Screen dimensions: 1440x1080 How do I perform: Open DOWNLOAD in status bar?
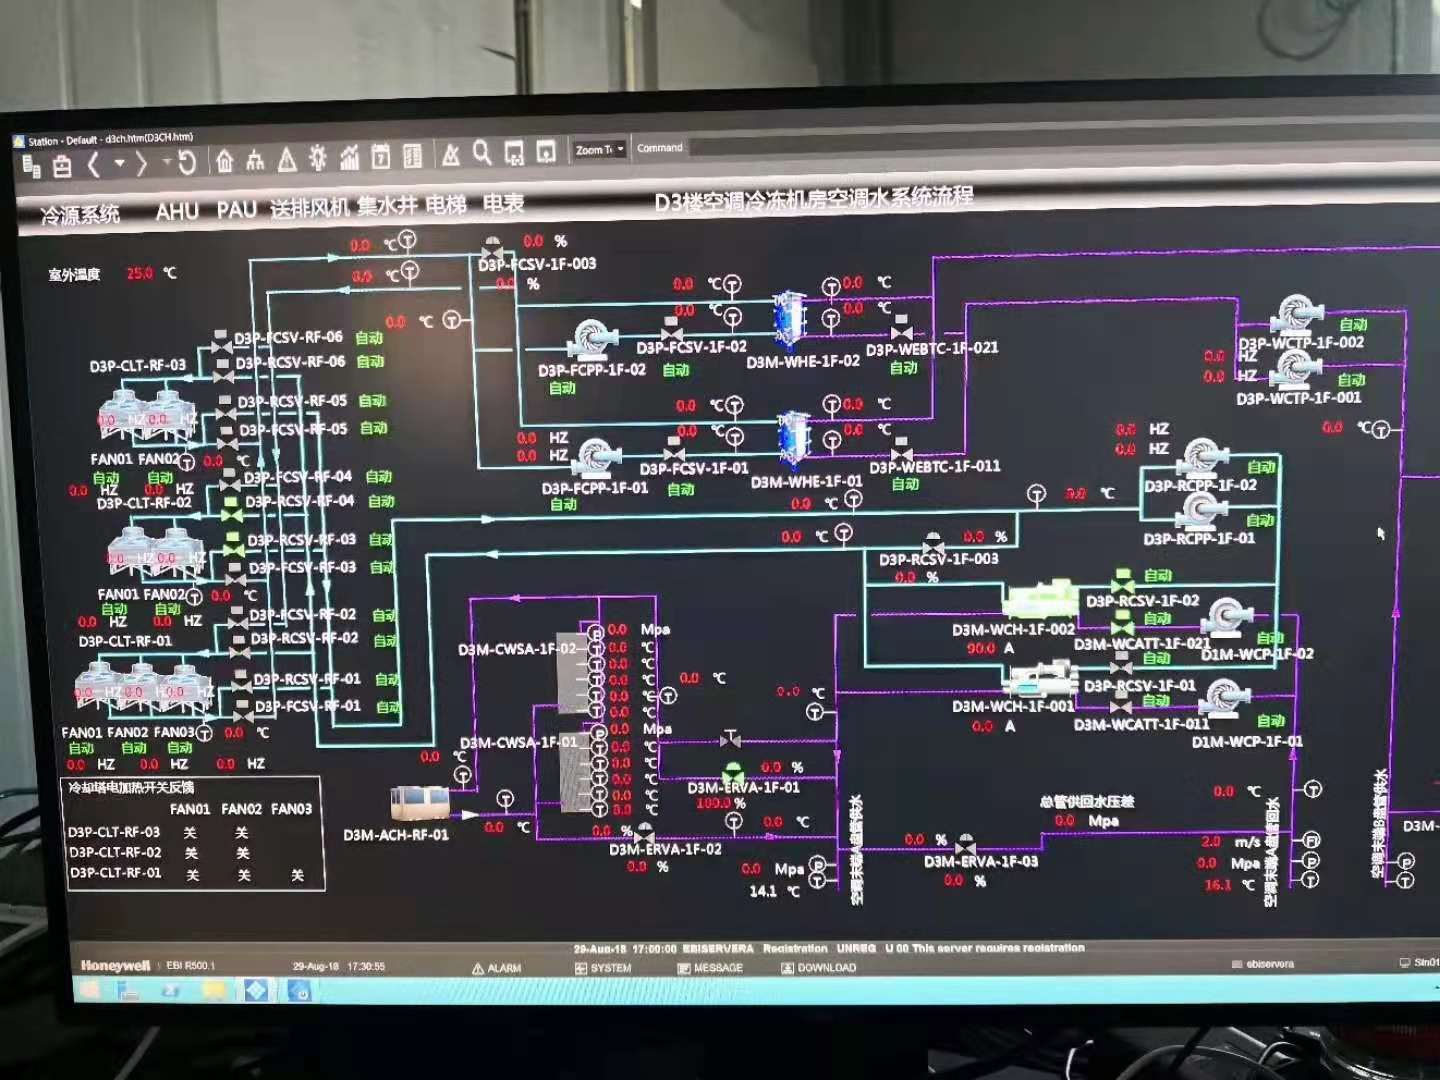819,968
